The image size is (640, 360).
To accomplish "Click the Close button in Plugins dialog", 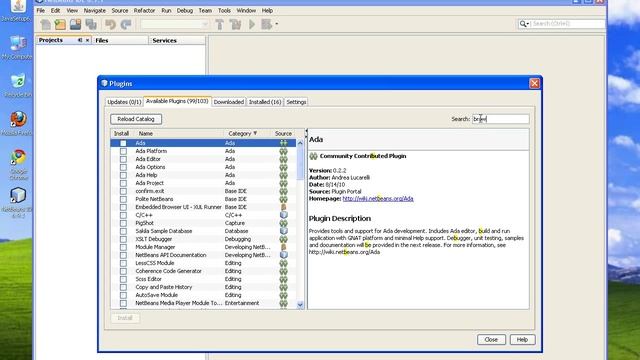I will [491, 340].
